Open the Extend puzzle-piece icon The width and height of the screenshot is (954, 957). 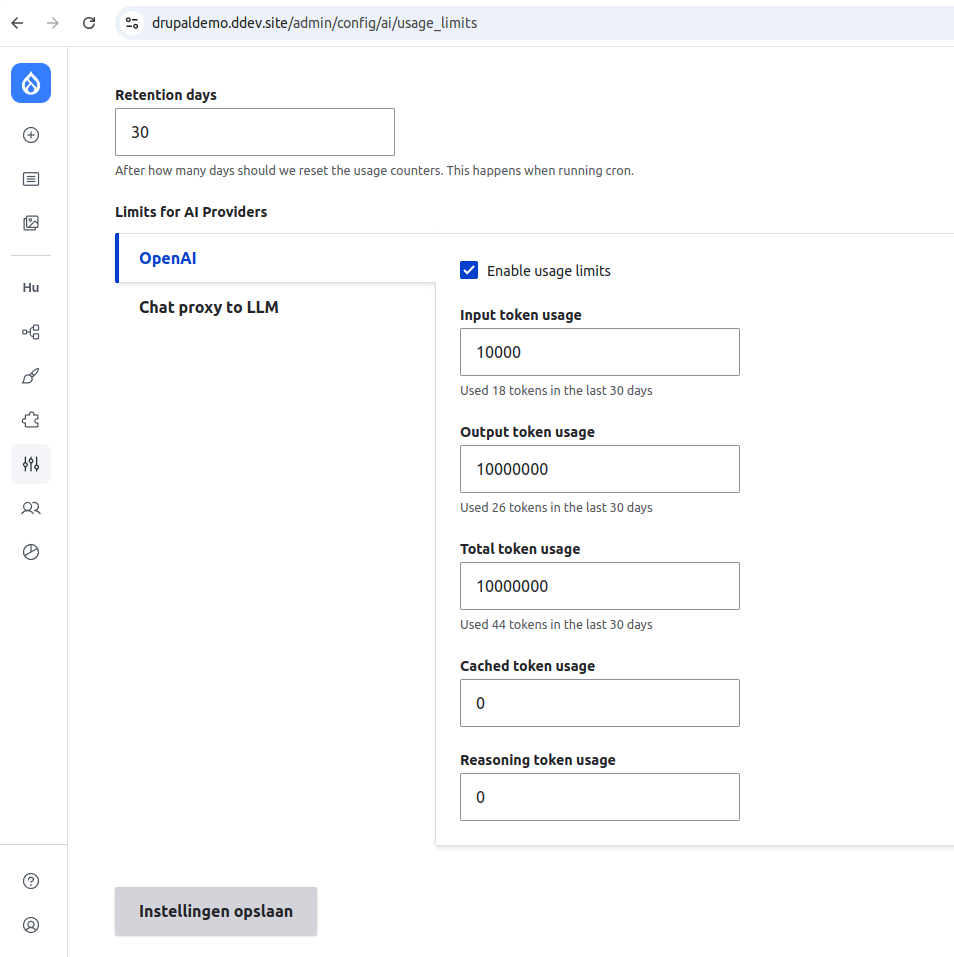tap(31, 420)
